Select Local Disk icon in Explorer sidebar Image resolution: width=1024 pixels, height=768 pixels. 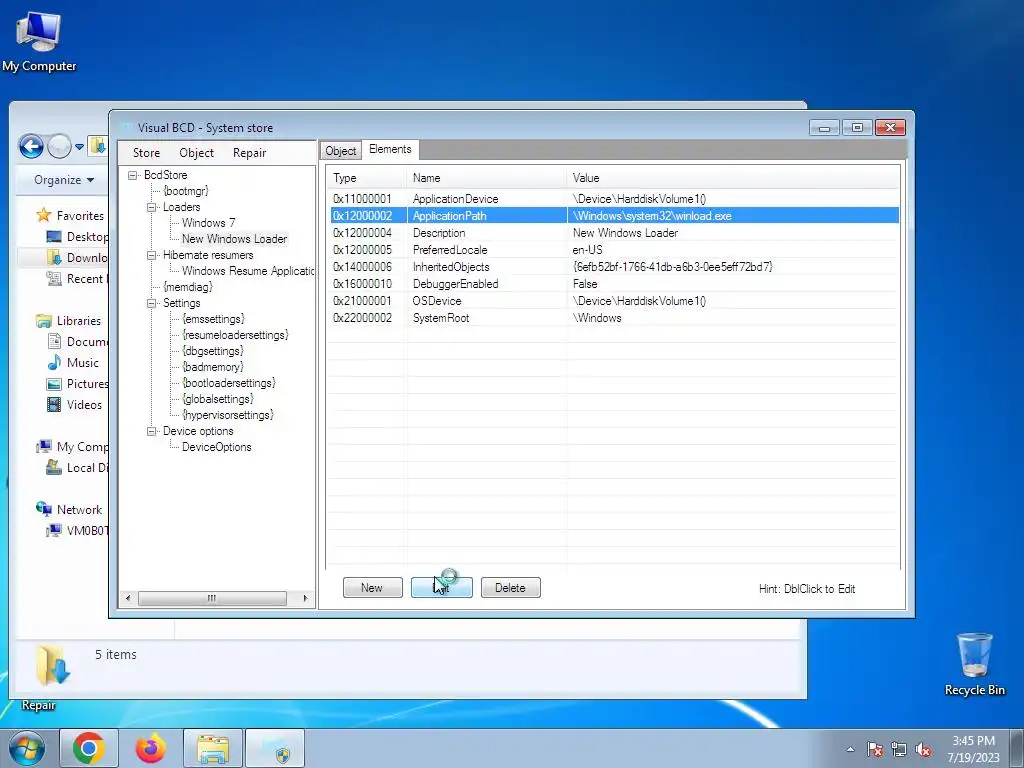coord(54,468)
